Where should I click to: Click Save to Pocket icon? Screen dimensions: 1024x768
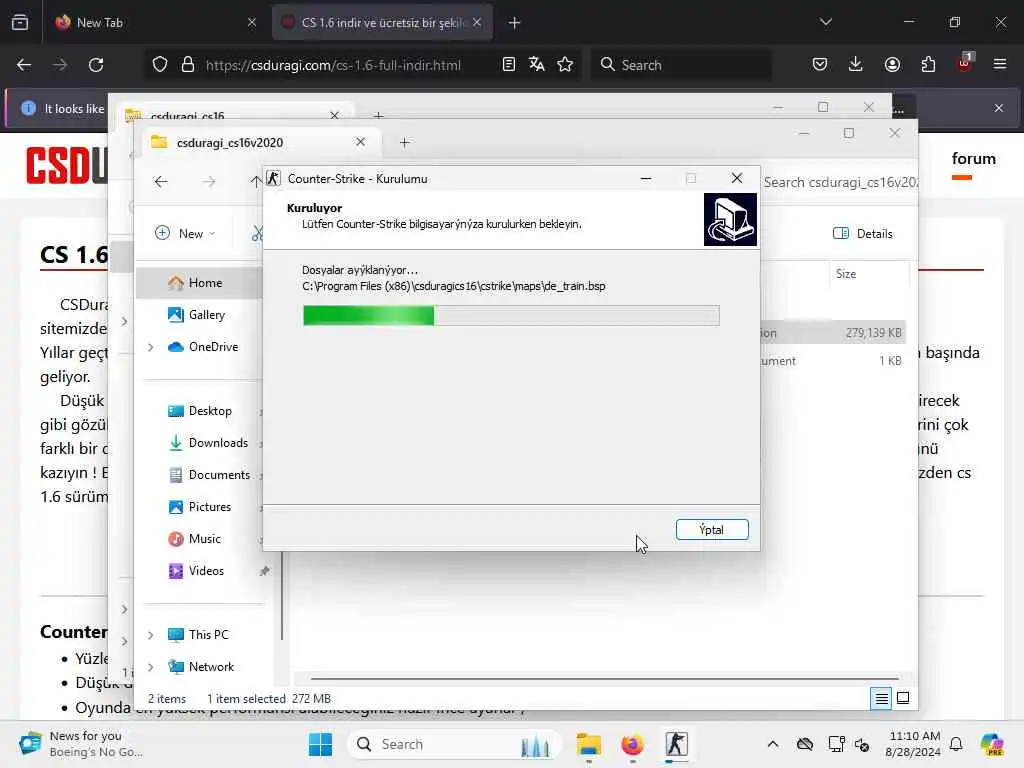pos(820,64)
